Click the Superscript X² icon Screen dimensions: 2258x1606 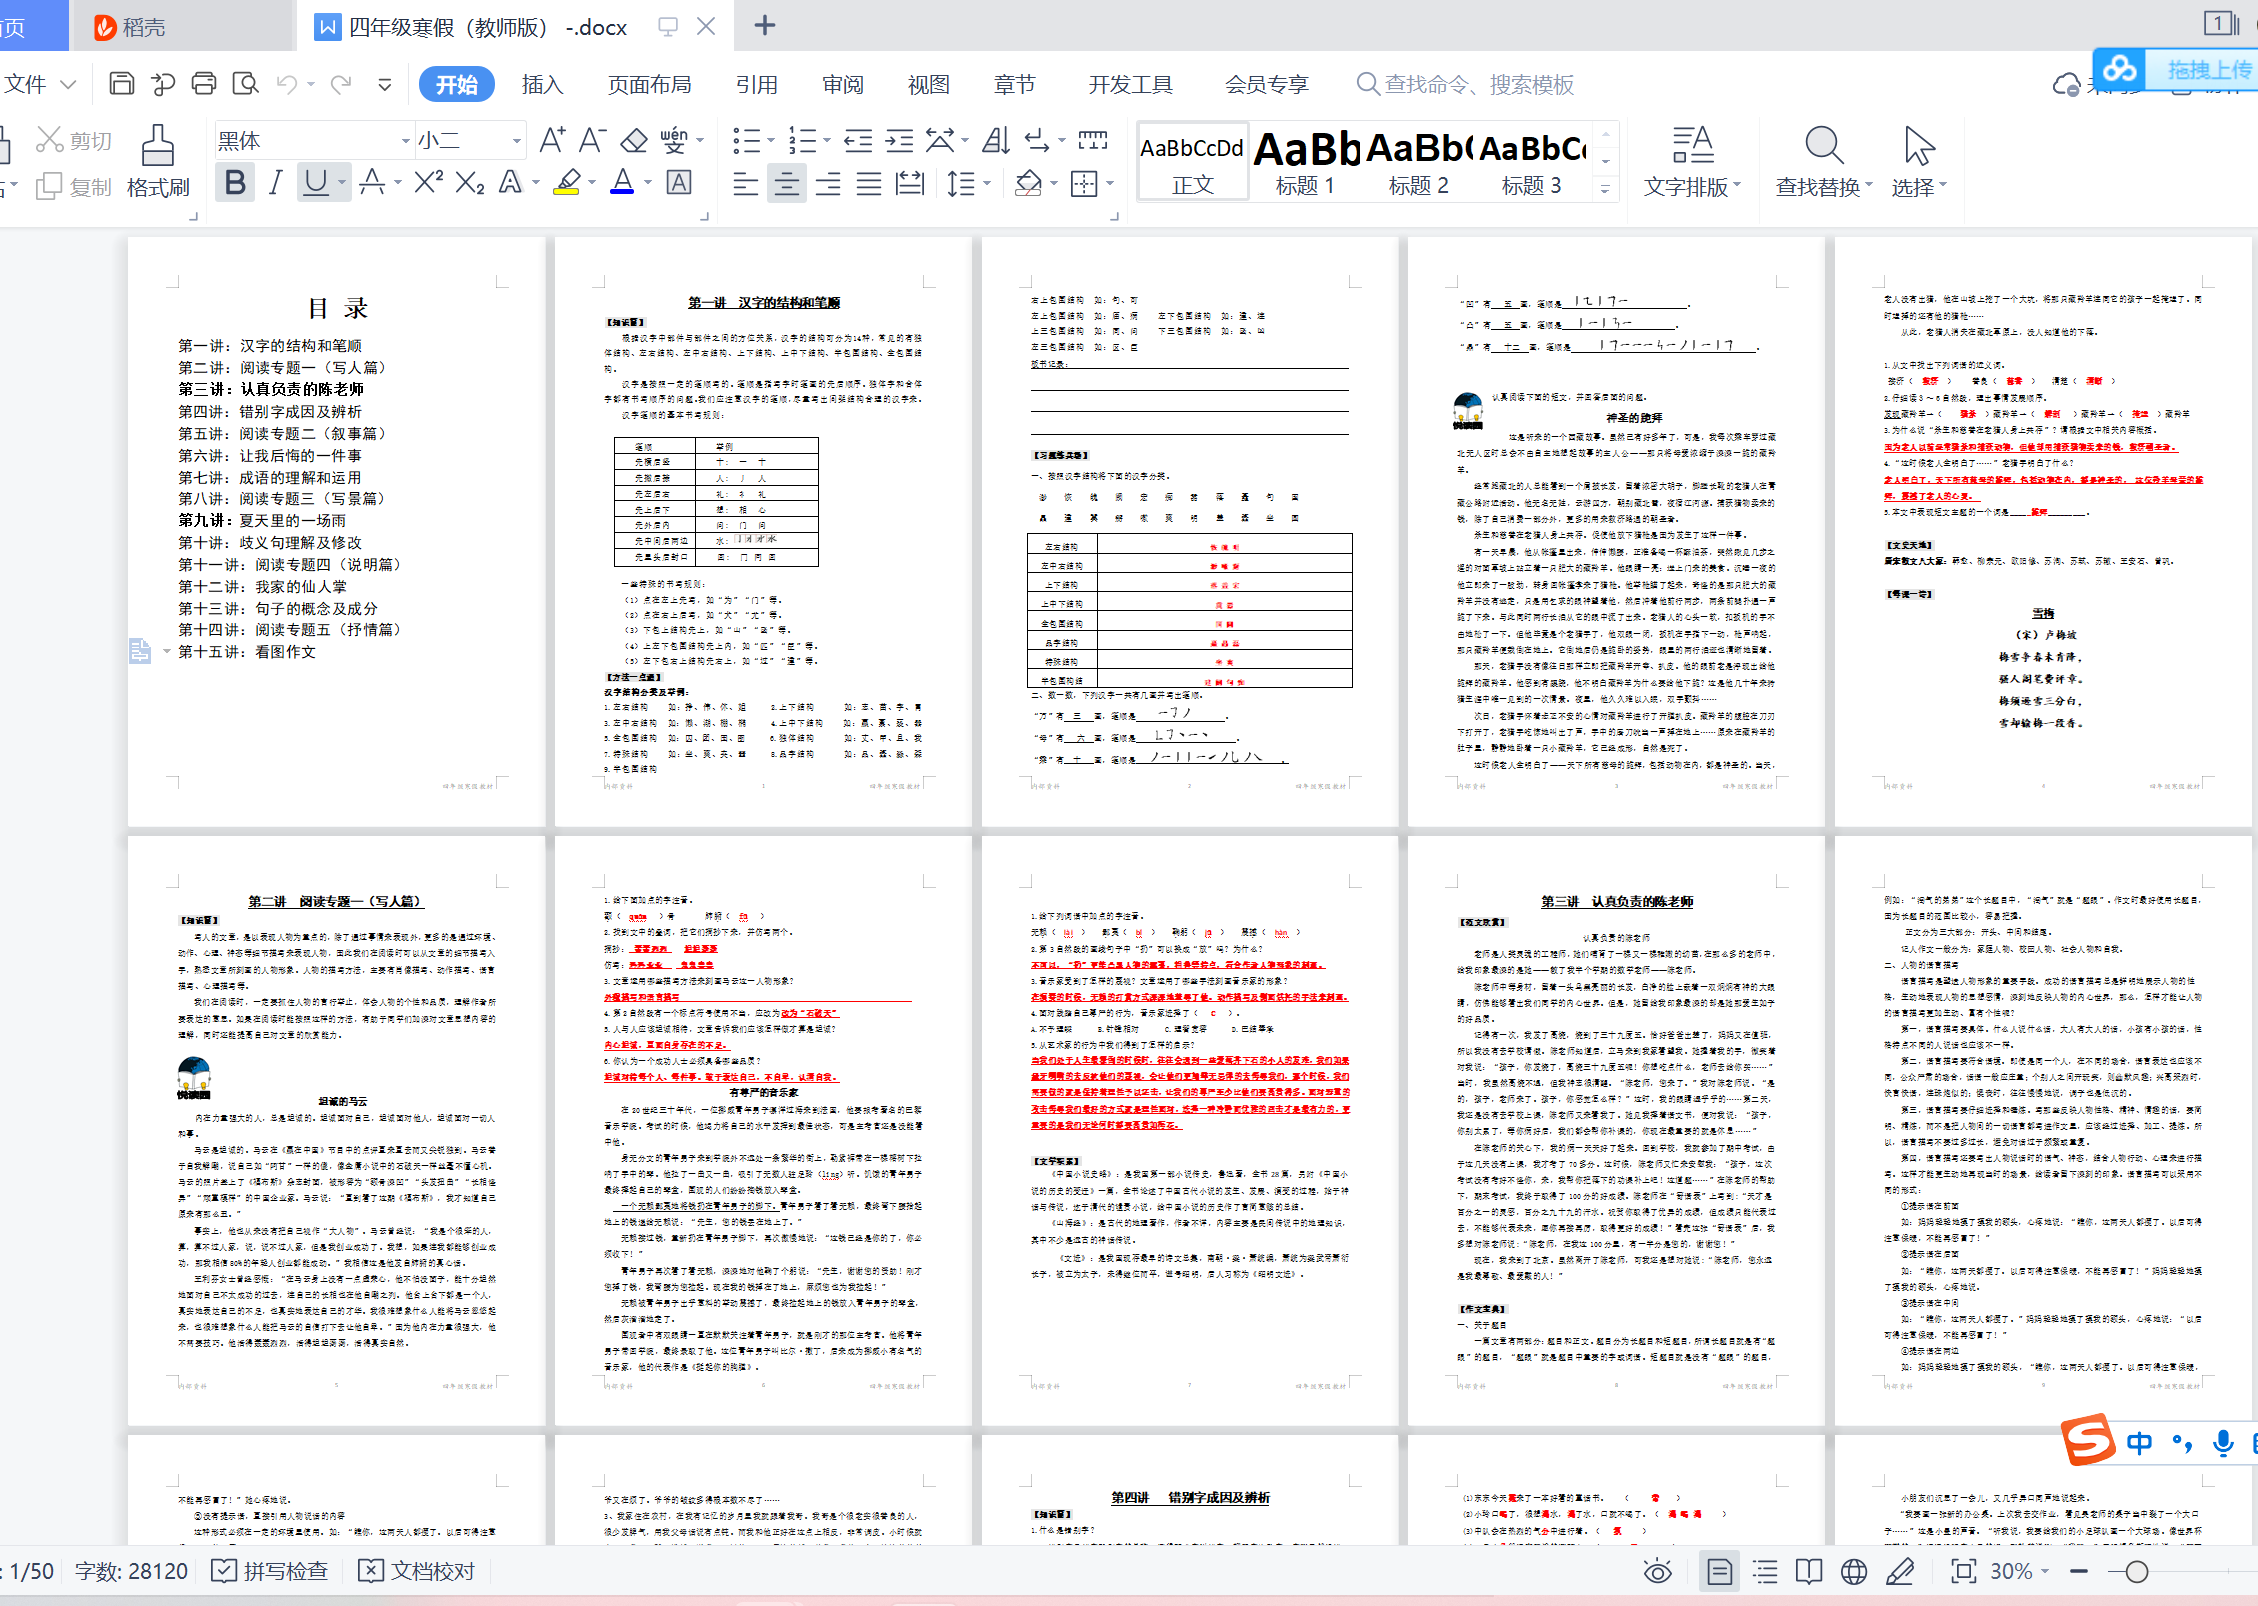click(x=428, y=182)
